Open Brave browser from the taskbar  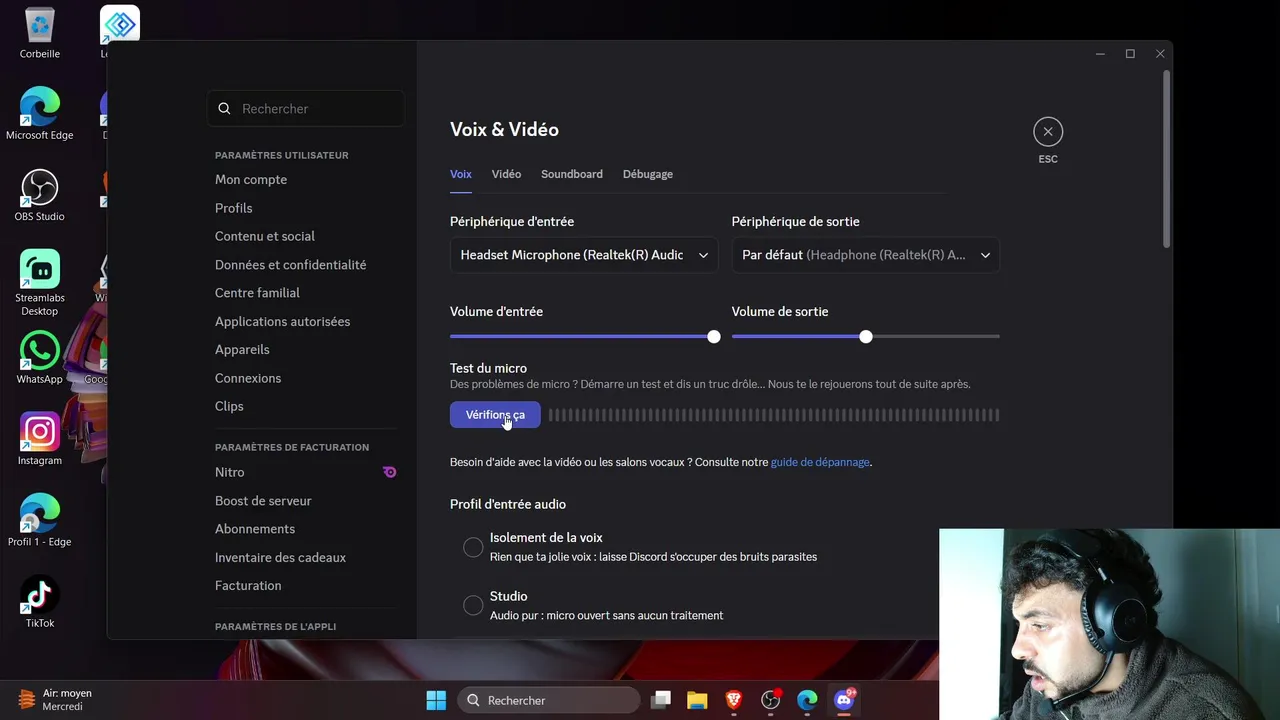[734, 700]
